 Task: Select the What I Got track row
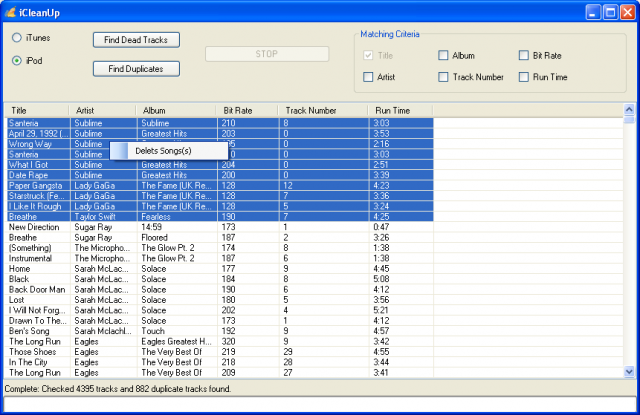click(x=220, y=165)
